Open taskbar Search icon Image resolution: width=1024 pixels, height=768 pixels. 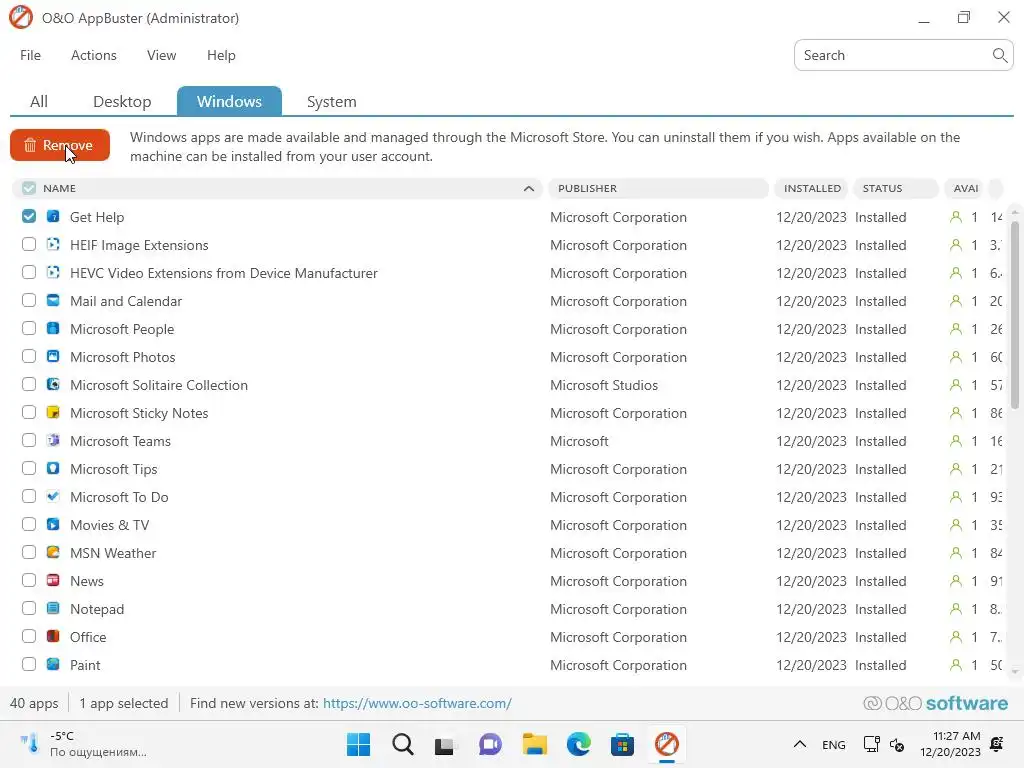(x=402, y=744)
